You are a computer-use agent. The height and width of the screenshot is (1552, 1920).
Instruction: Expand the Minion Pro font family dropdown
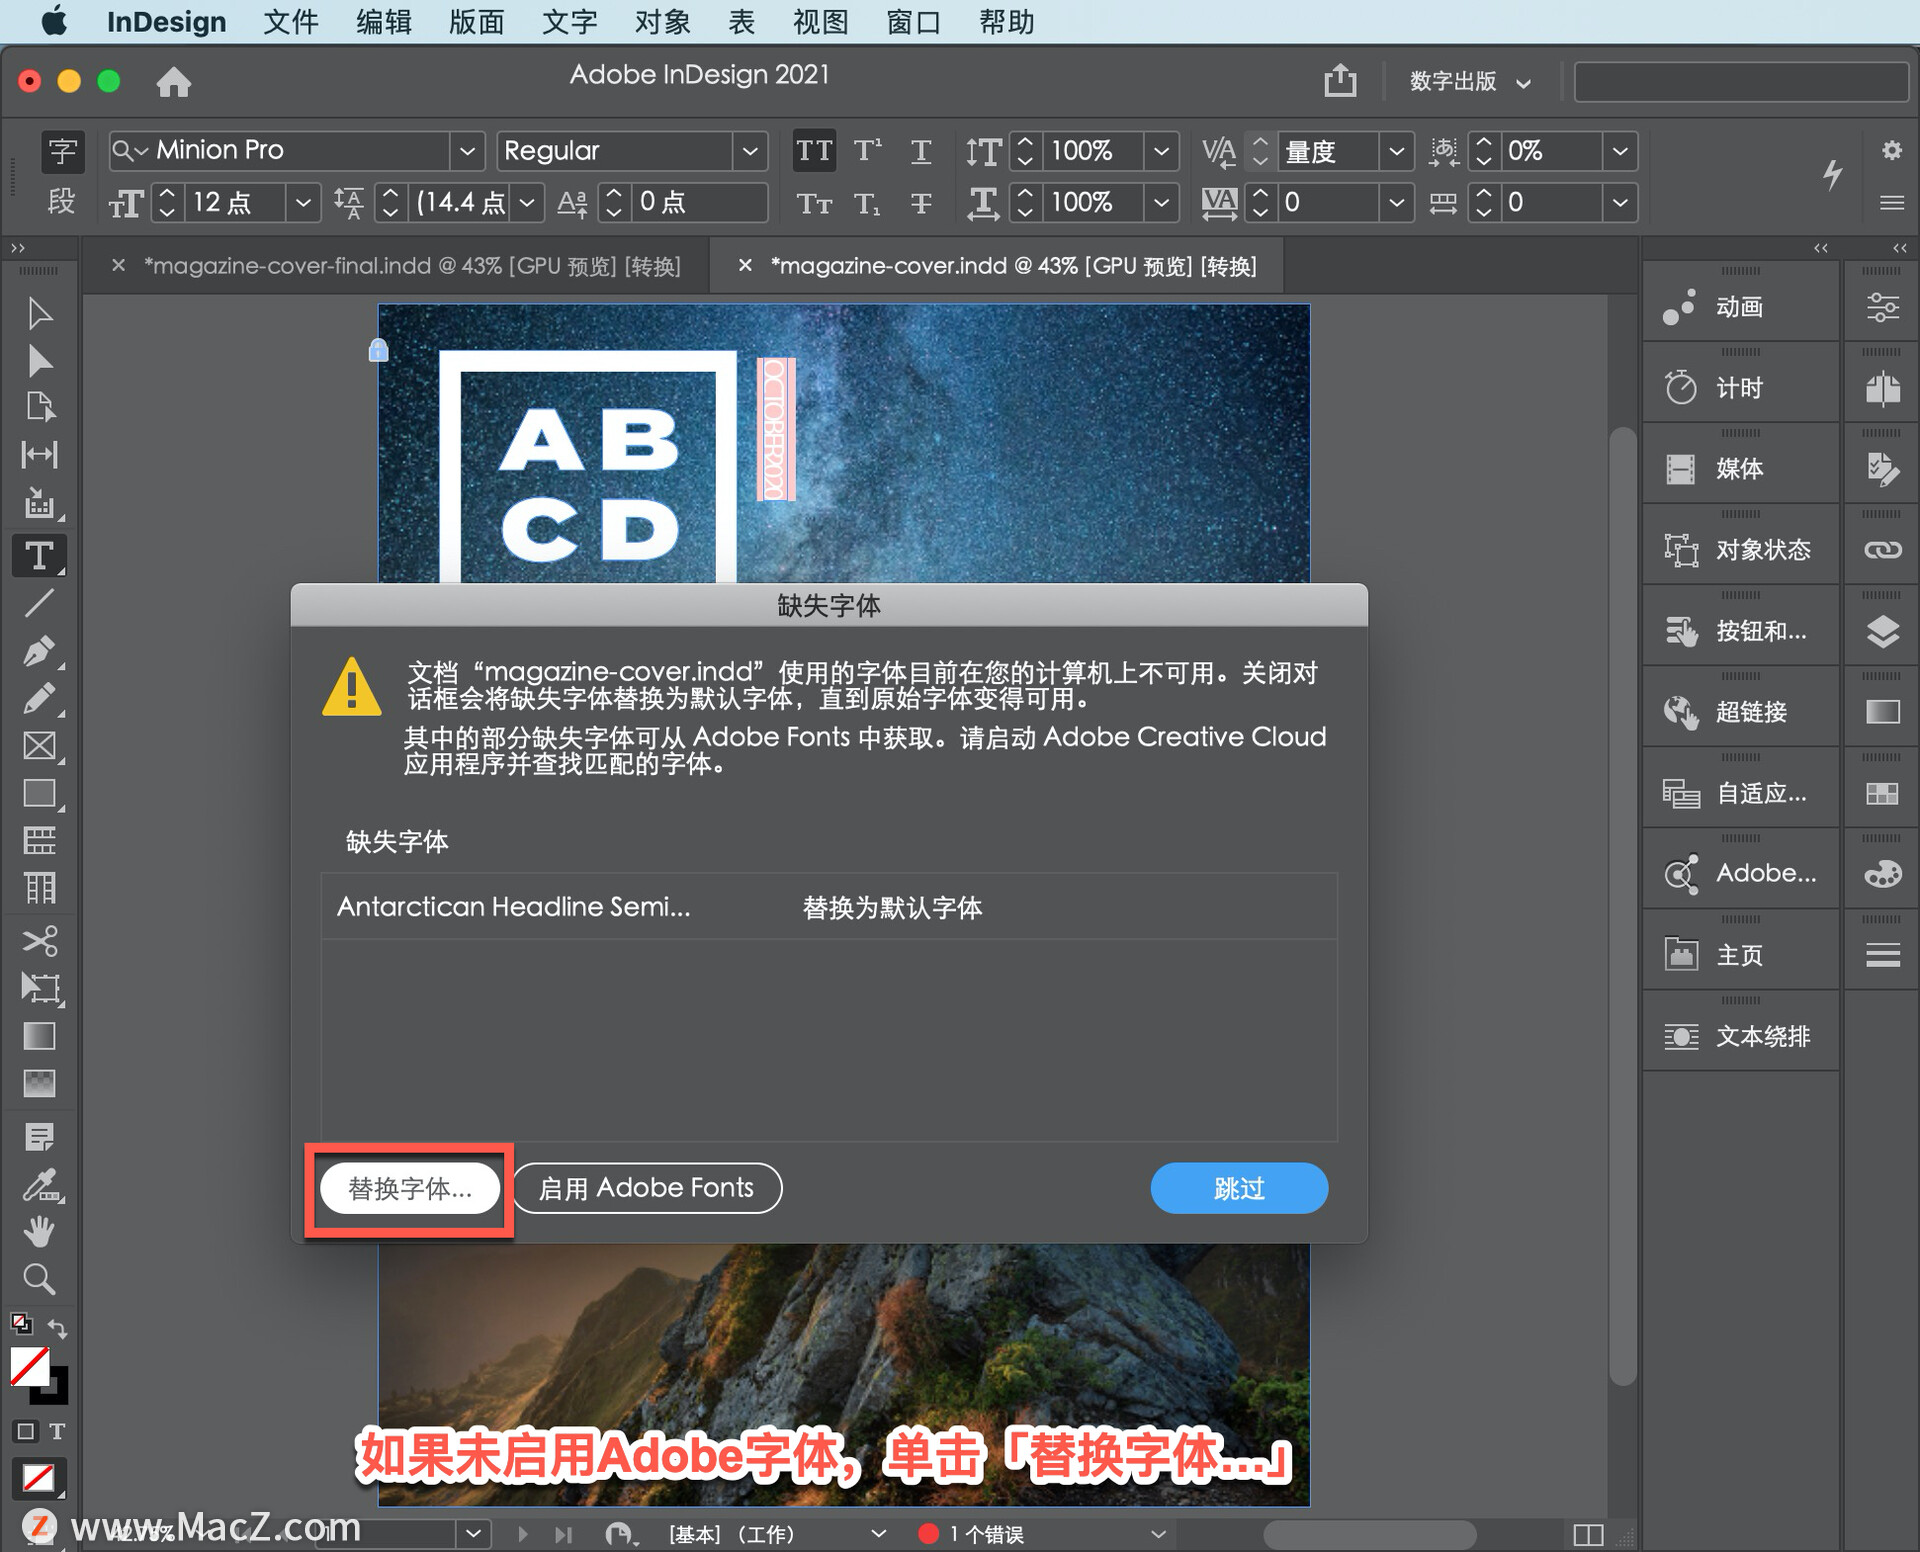467,151
